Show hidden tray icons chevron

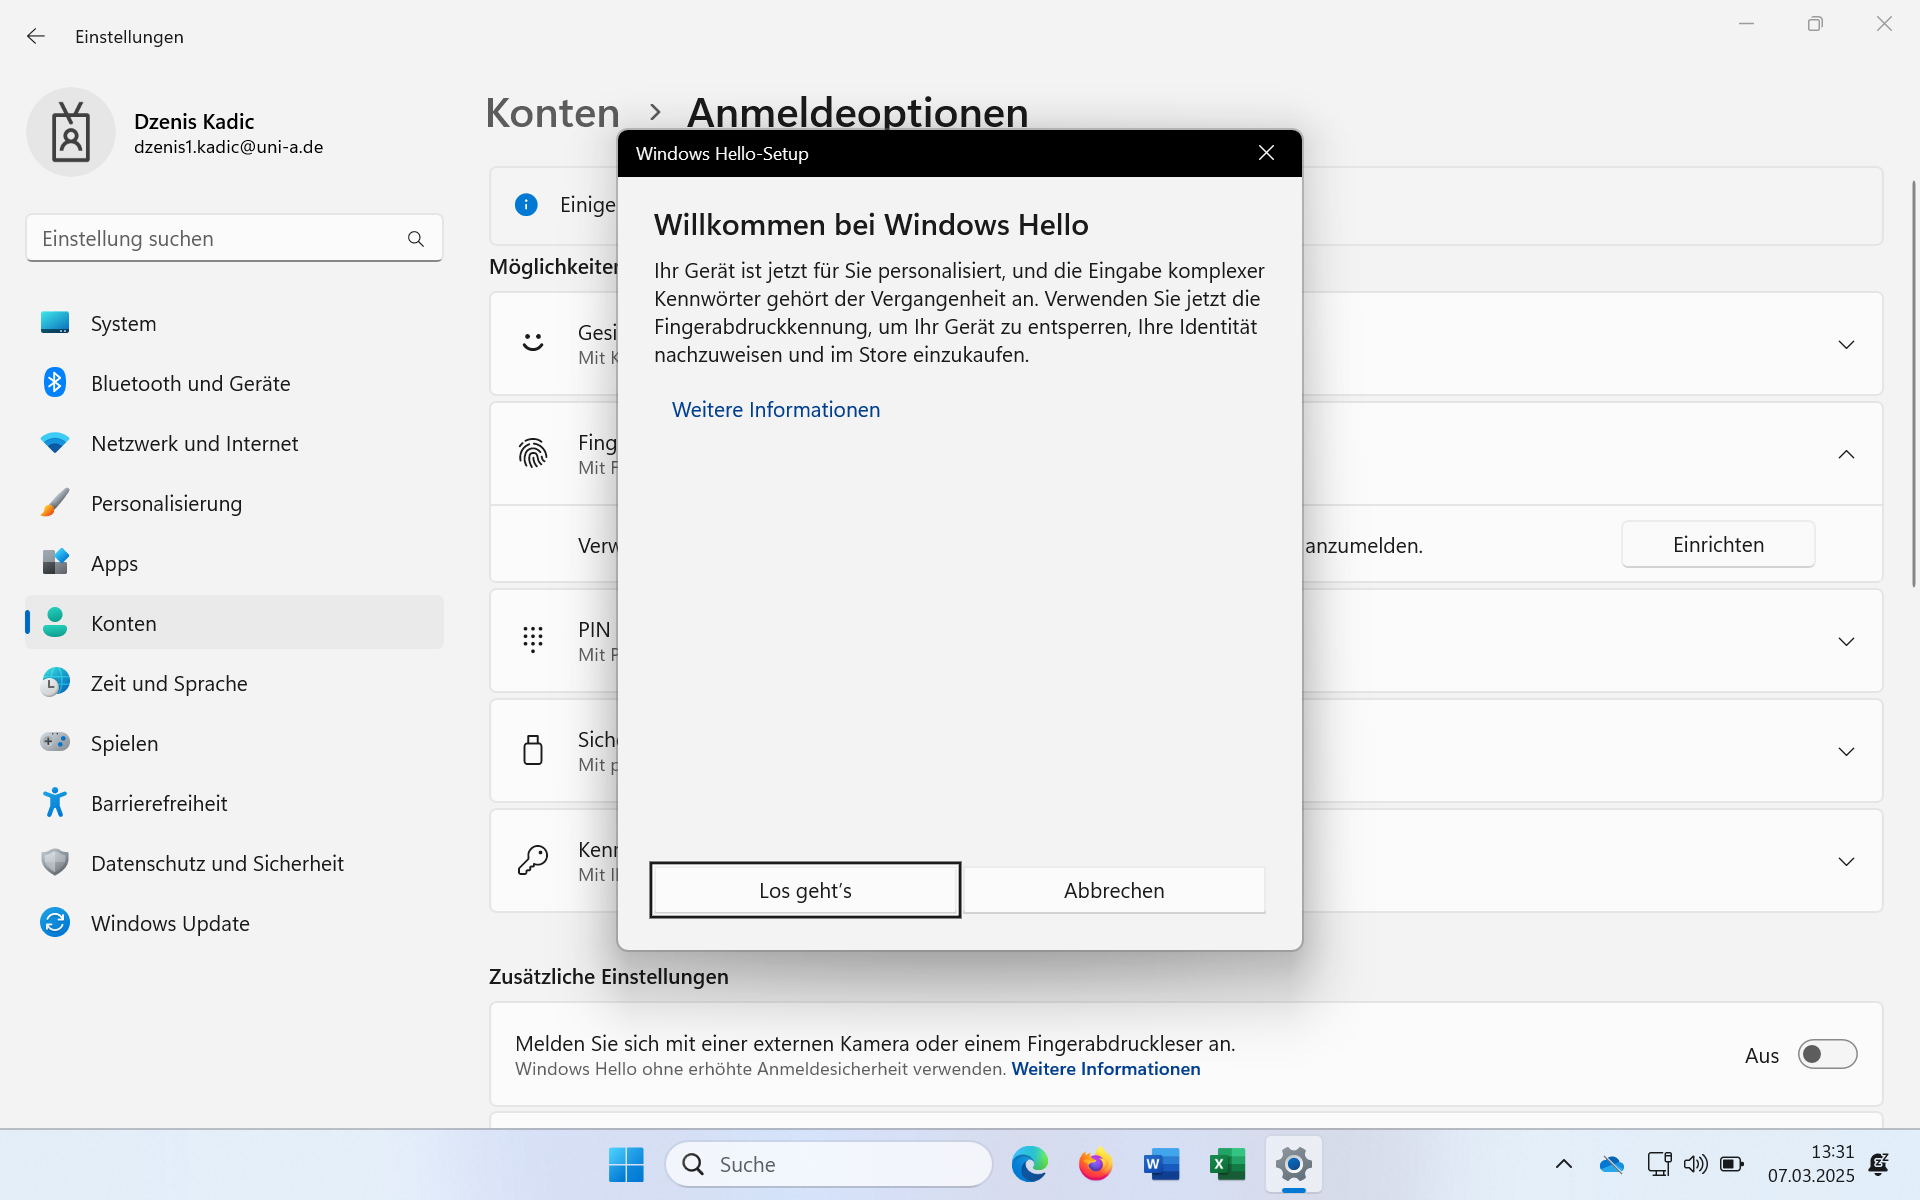[1563, 1164]
